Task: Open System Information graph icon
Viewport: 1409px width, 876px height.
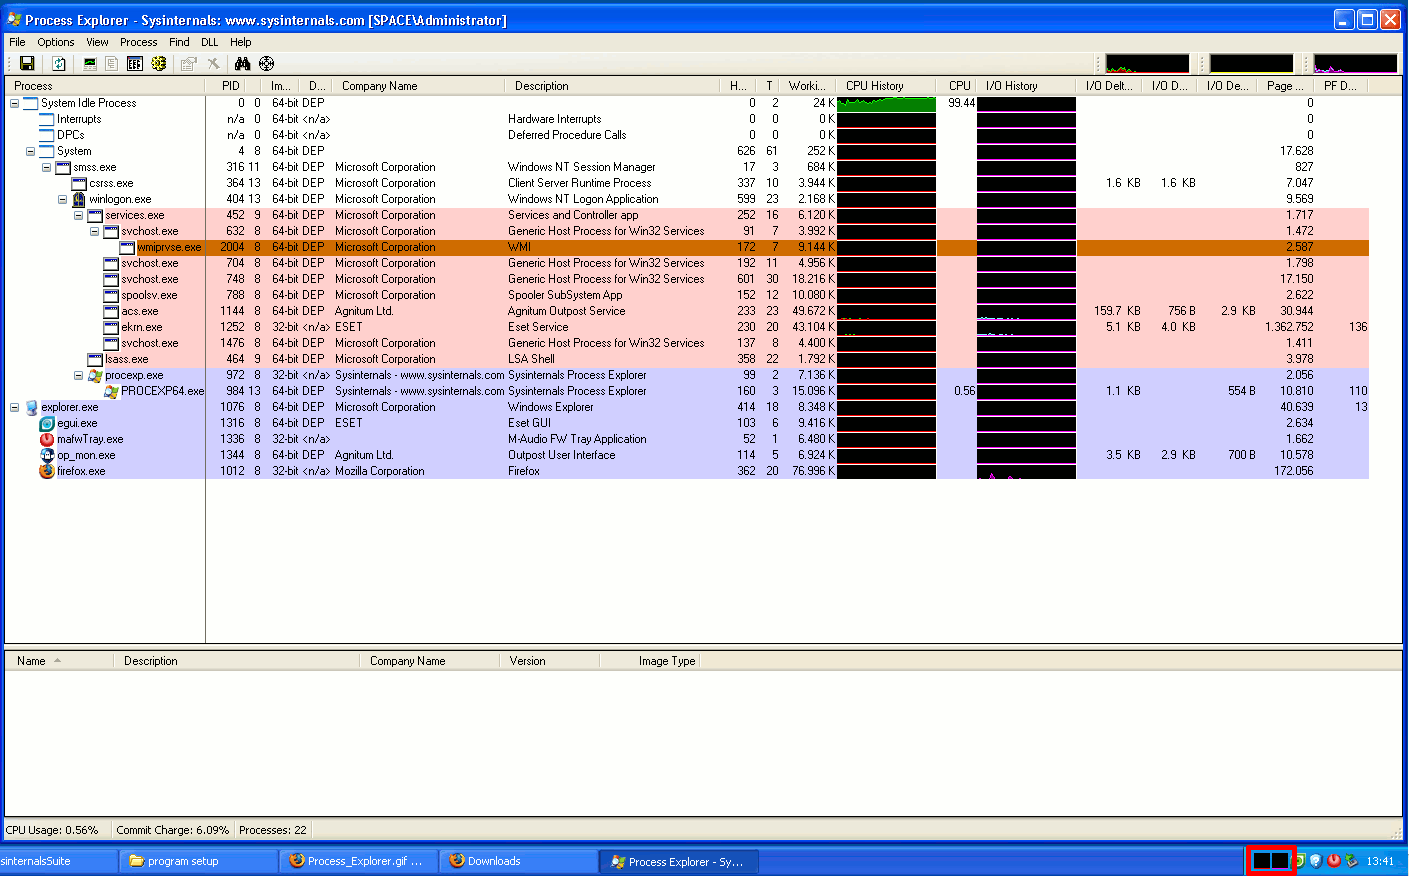Action: point(90,64)
